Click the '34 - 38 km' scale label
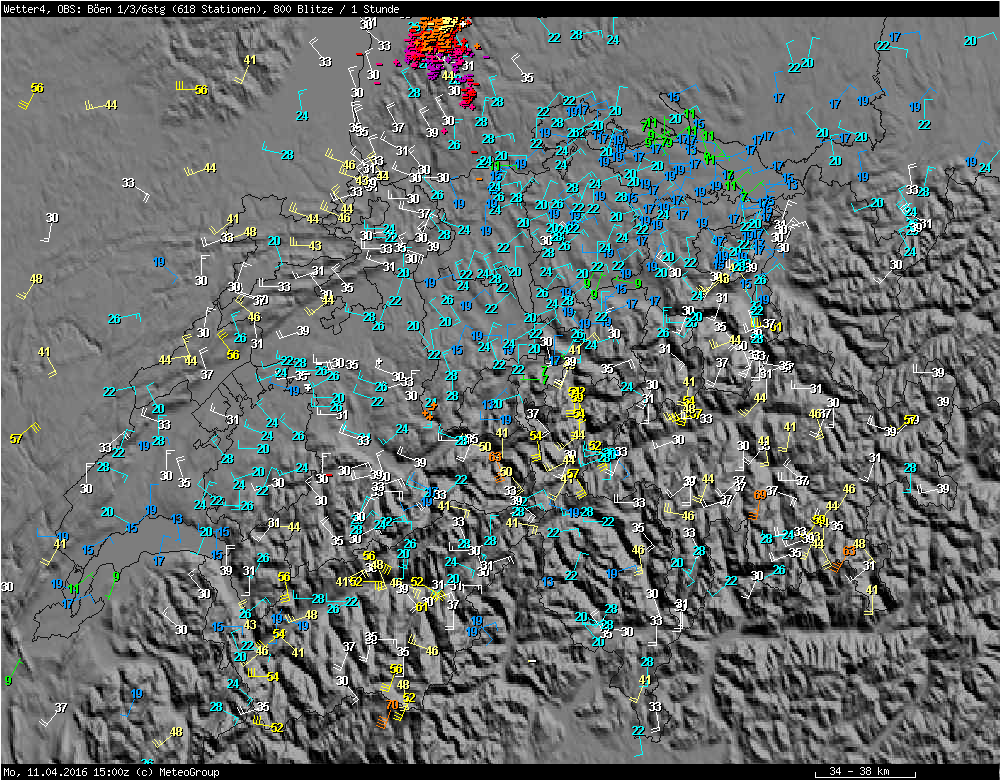 [860, 770]
